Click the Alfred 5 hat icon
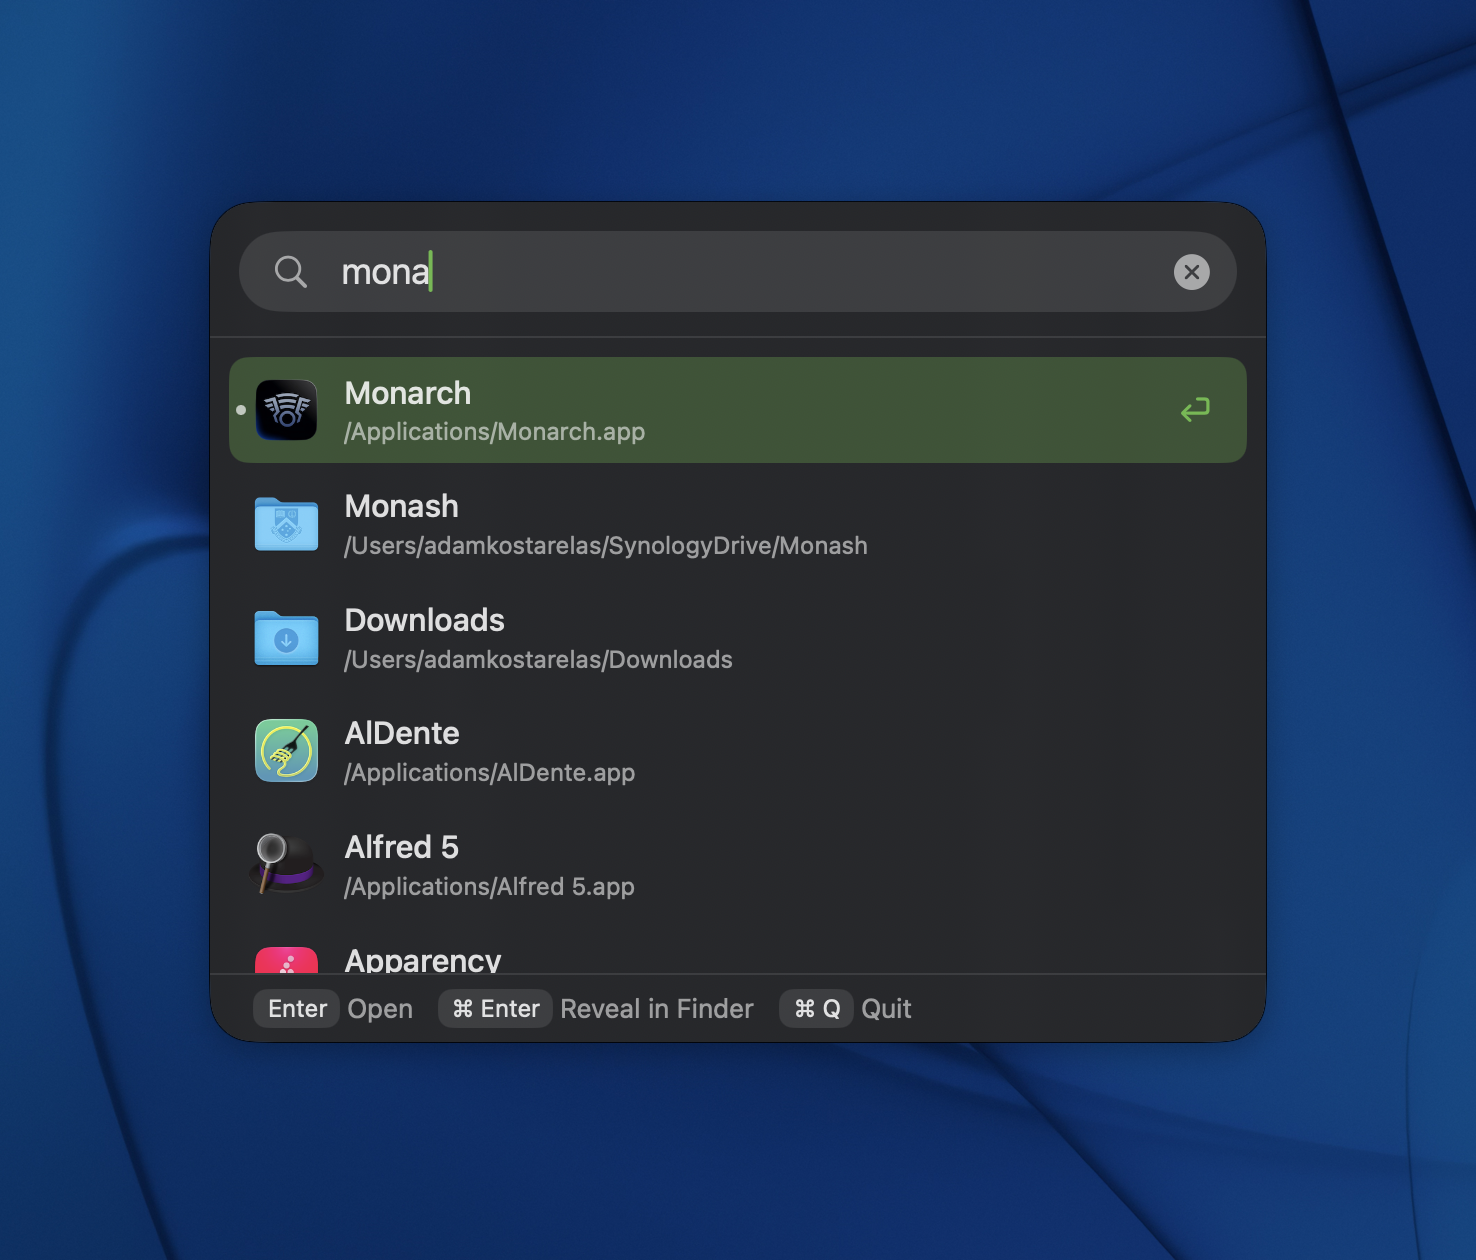The height and width of the screenshot is (1260, 1476). 287,864
